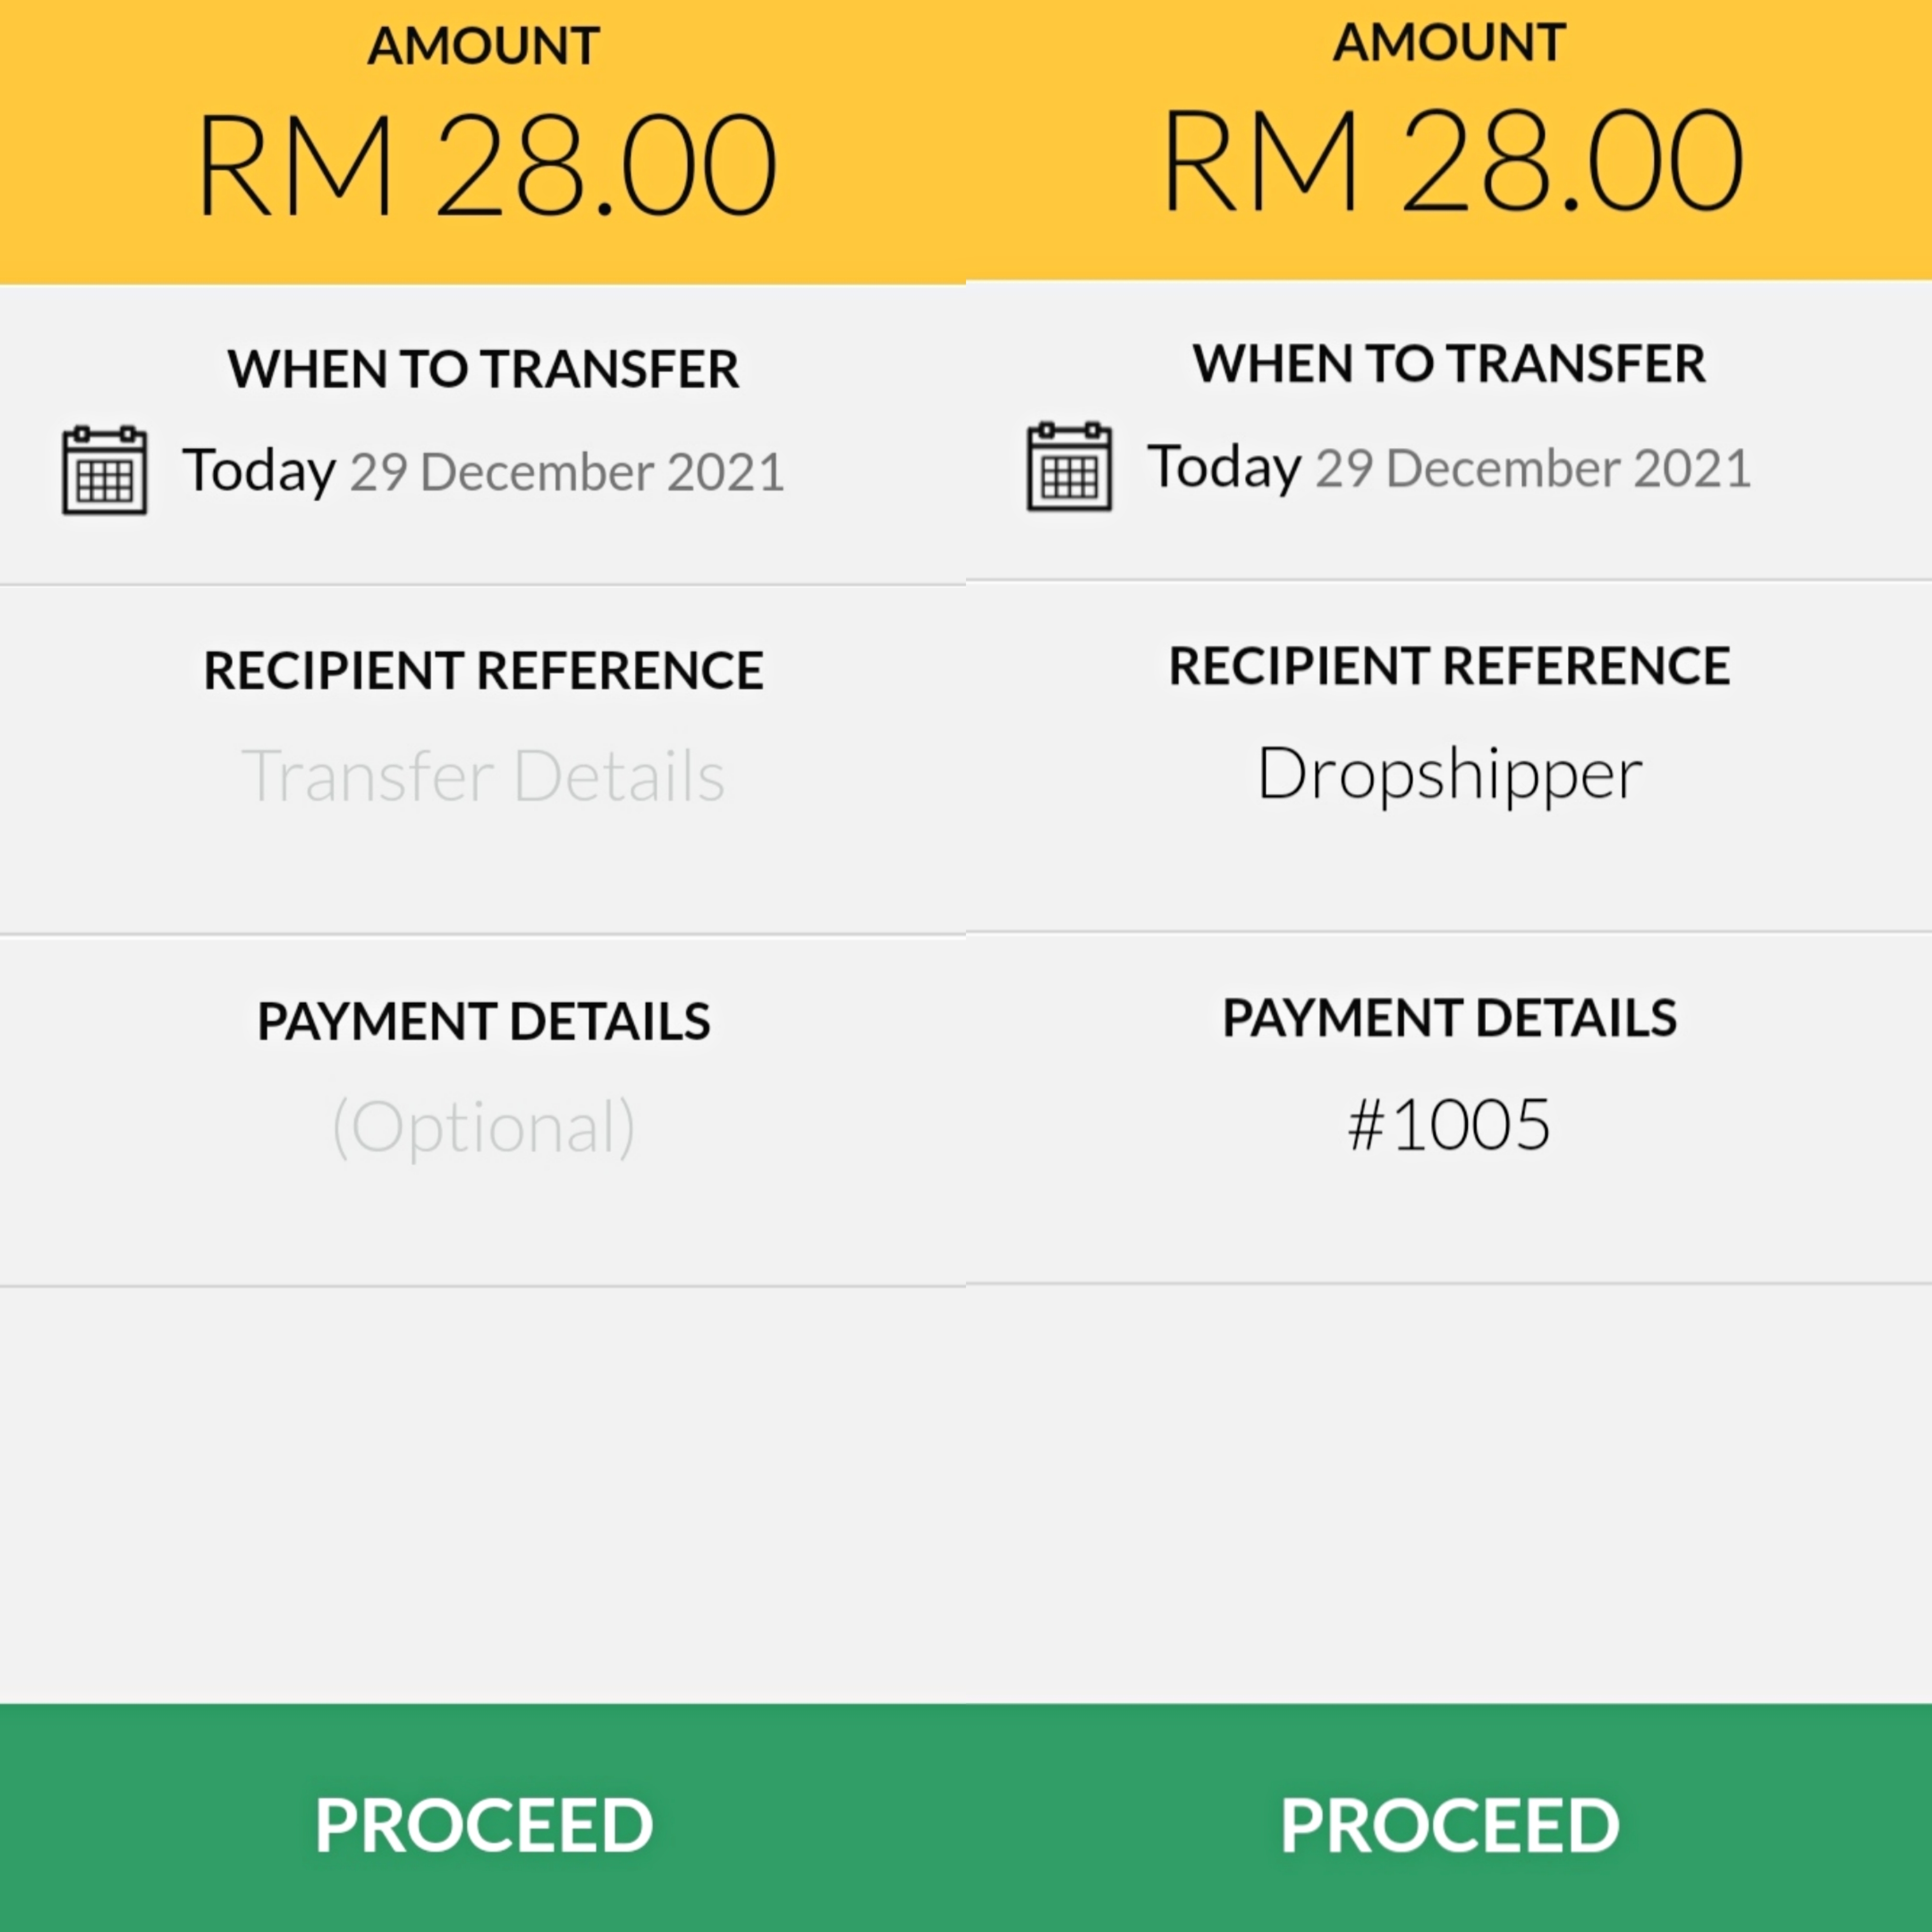
Task: Tap the Dropshipper recipient reference field
Action: (1449, 773)
